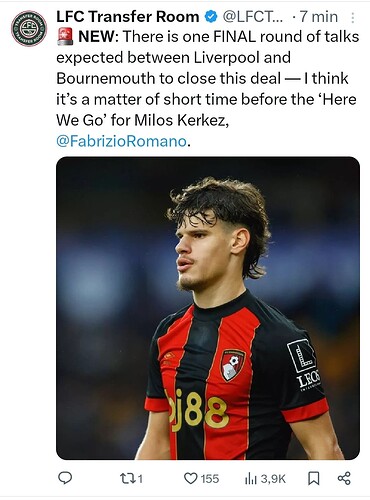Click the bold NEW text in tweet
Viewport: 370px width, 500px height.
click(98, 36)
